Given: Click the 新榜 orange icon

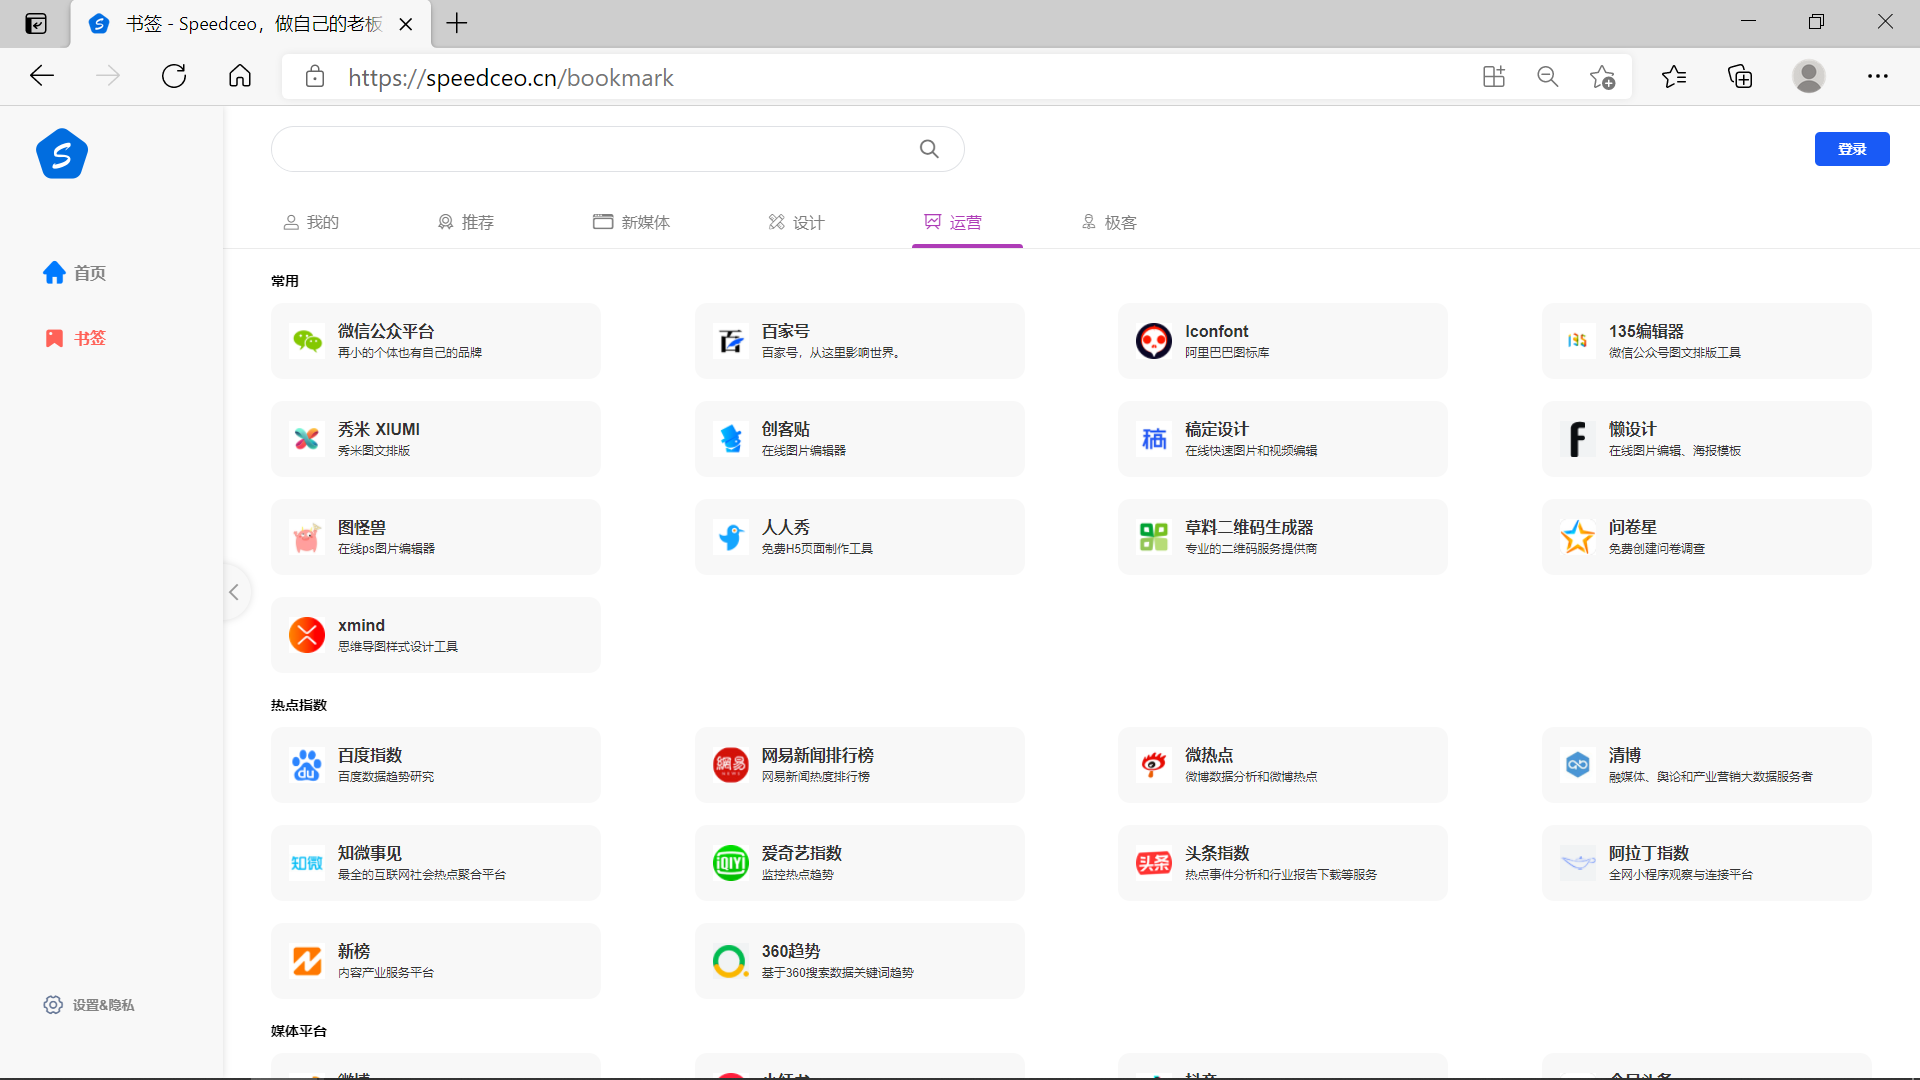Looking at the screenshot, I should 307,961.
